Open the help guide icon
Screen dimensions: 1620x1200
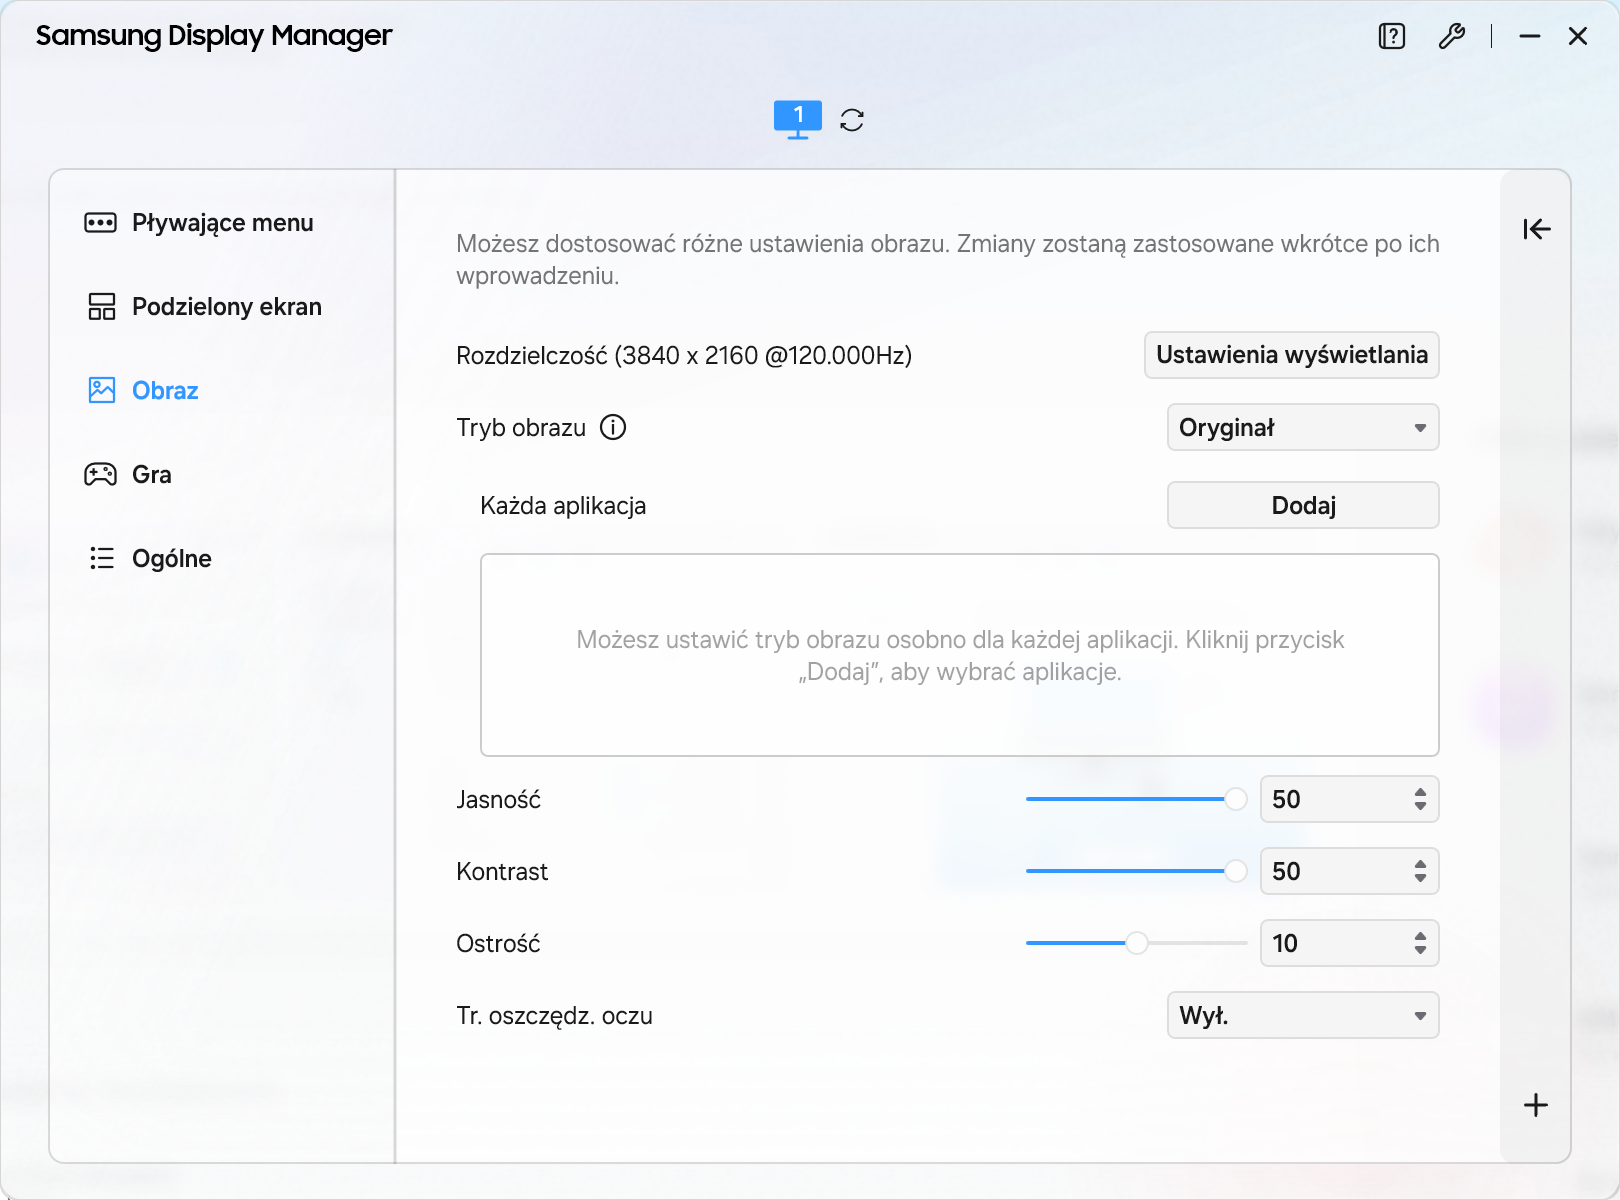[x=1391, y=36]
